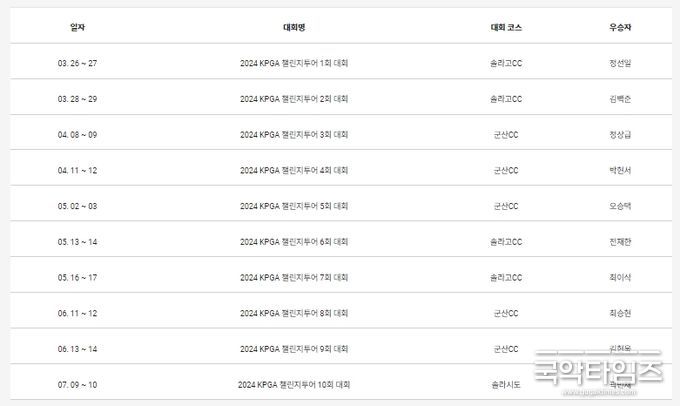Click 2024 KPGA 챌린지투어 7회 대회
Screen dimensions: 680x406
click(294, 278)
